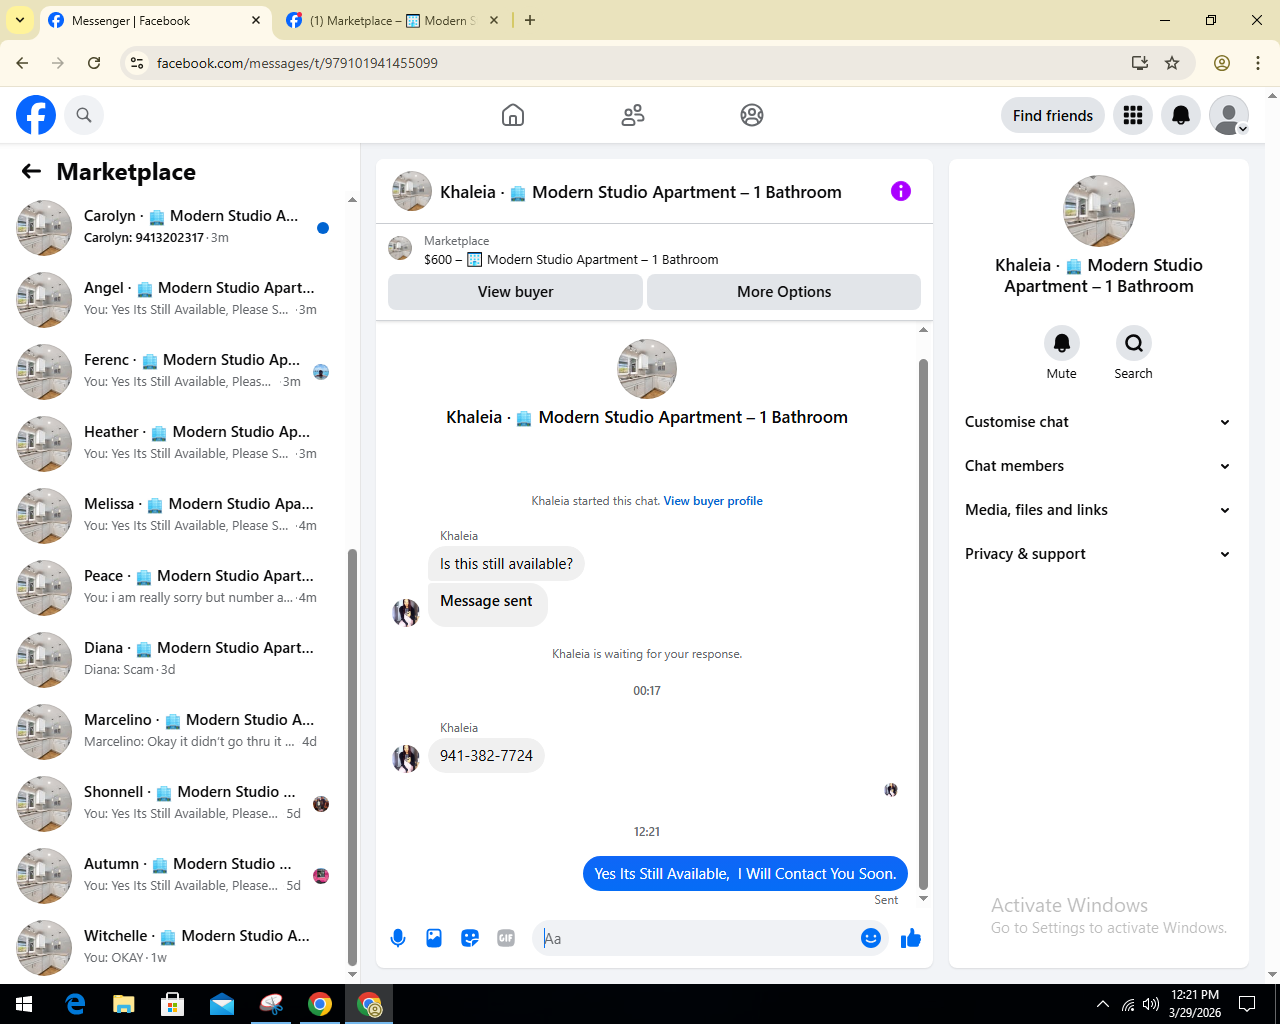Open Angel's conversation
This screenshot has width=1280, height=1024.
pyautogui.click(x=176, y=300)
